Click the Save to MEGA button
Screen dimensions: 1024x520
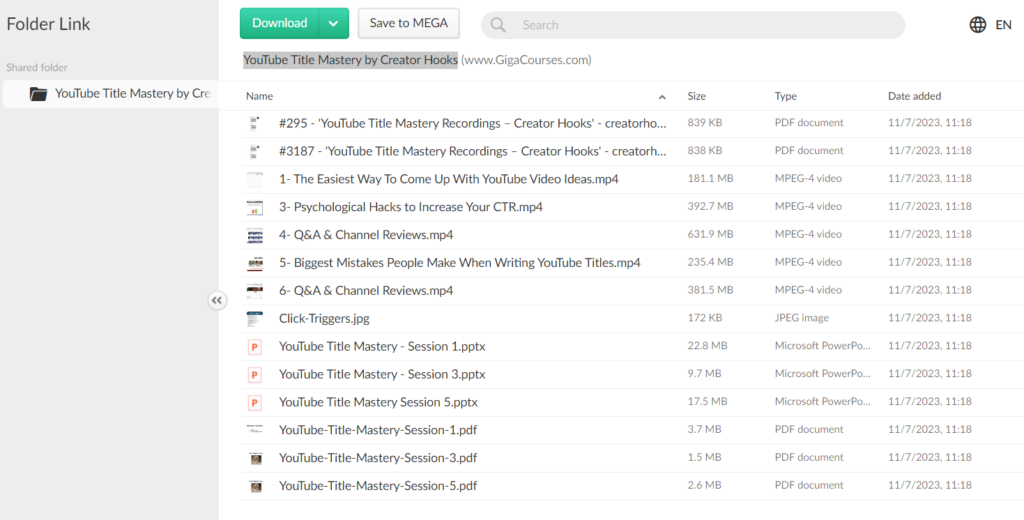click(x=409, y=24)
